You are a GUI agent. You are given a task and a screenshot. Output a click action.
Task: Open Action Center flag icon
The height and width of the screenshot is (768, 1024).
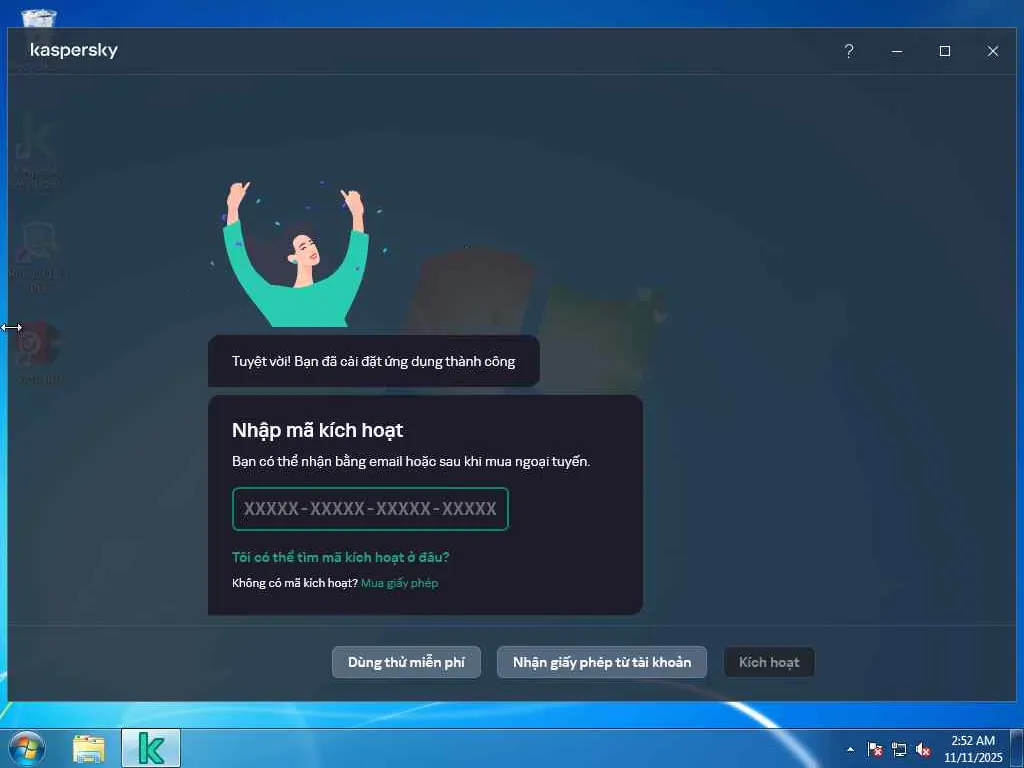874,749
